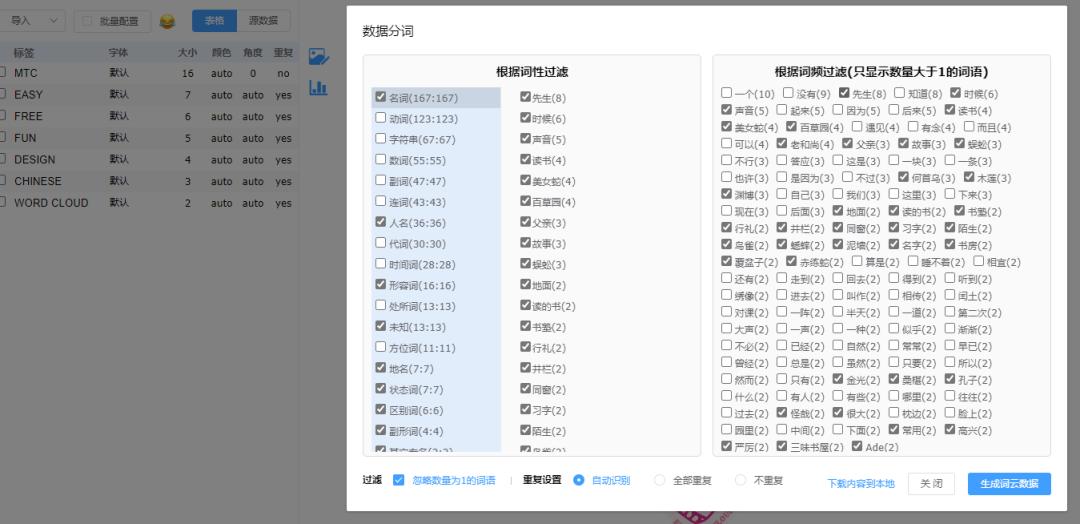Click the image export icon beside the table
The height and width of the screenshot is (524, 1080).
318,56
